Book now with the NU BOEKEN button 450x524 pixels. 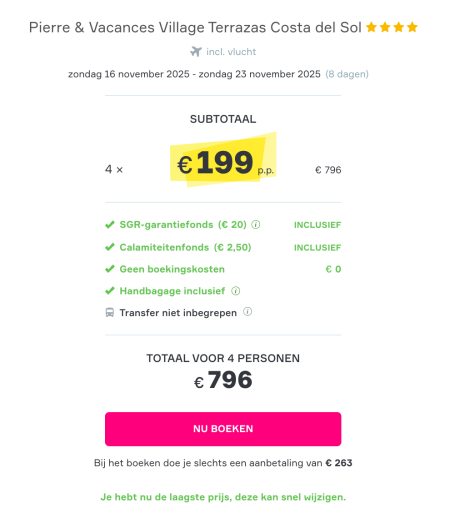click(x=223, y=429)
